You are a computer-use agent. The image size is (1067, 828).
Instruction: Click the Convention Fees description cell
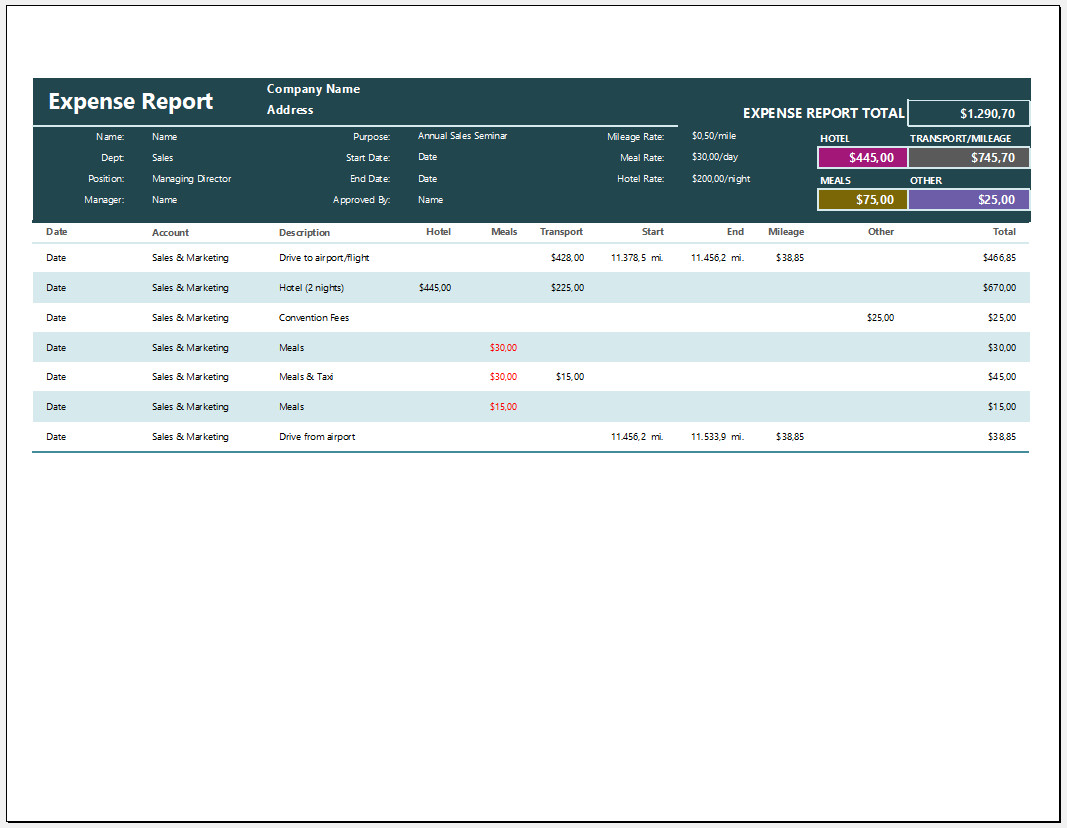pyautogui.click(x=314, y=318)
